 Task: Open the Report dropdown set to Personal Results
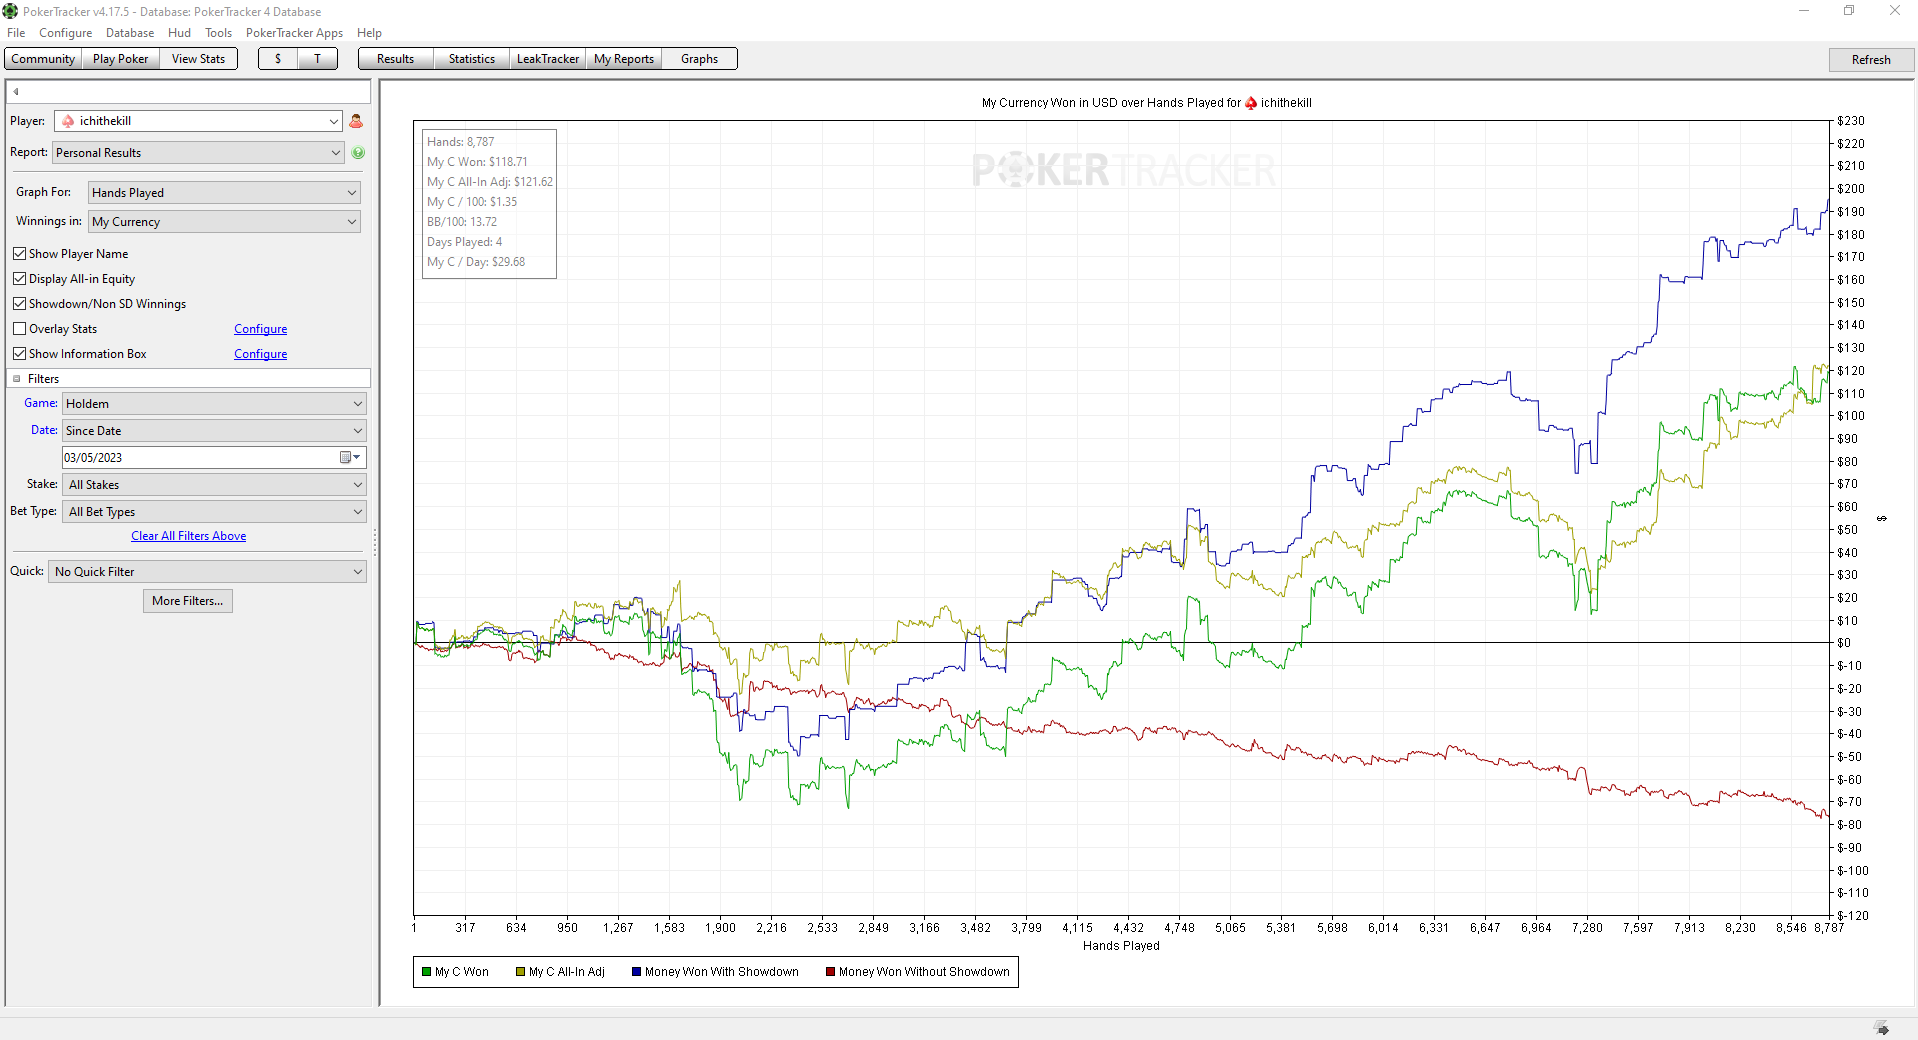(198, 153)
